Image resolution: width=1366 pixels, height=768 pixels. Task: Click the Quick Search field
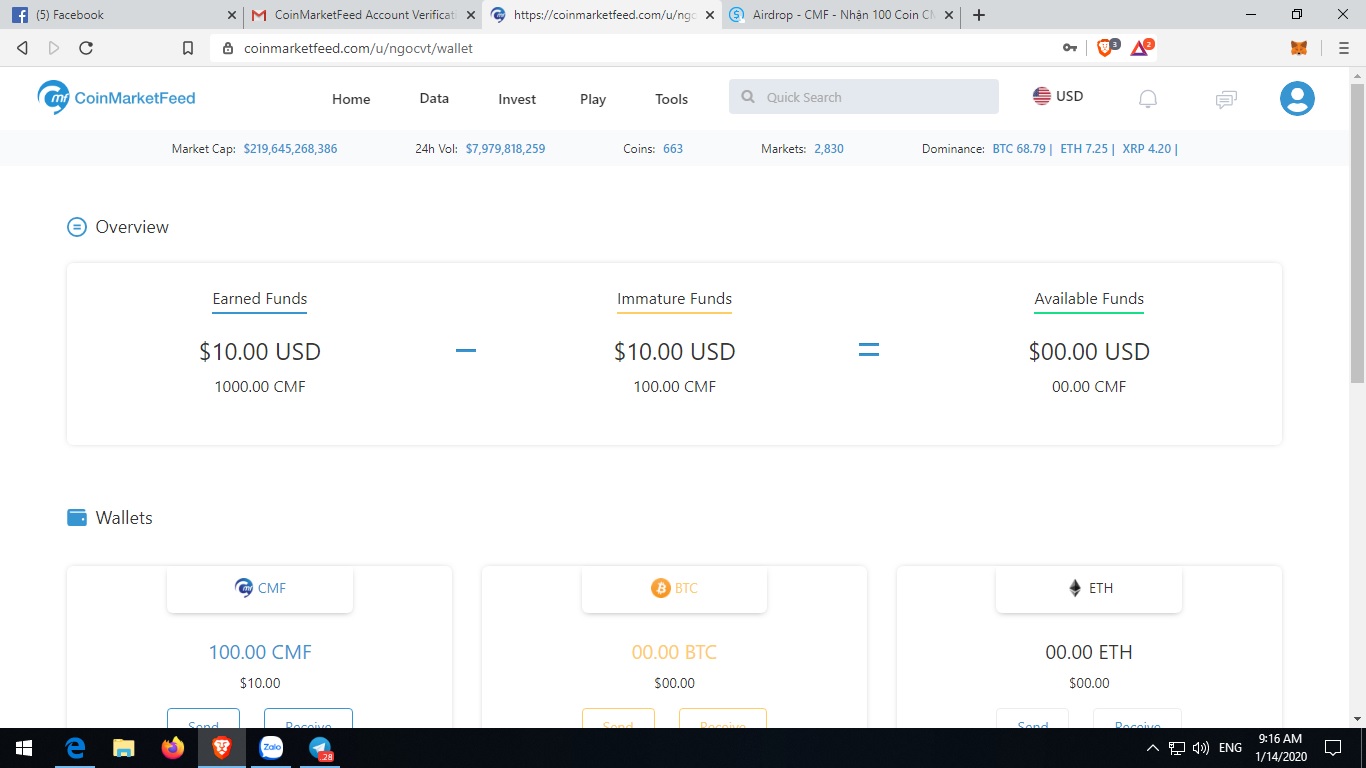tap(864, 97)
